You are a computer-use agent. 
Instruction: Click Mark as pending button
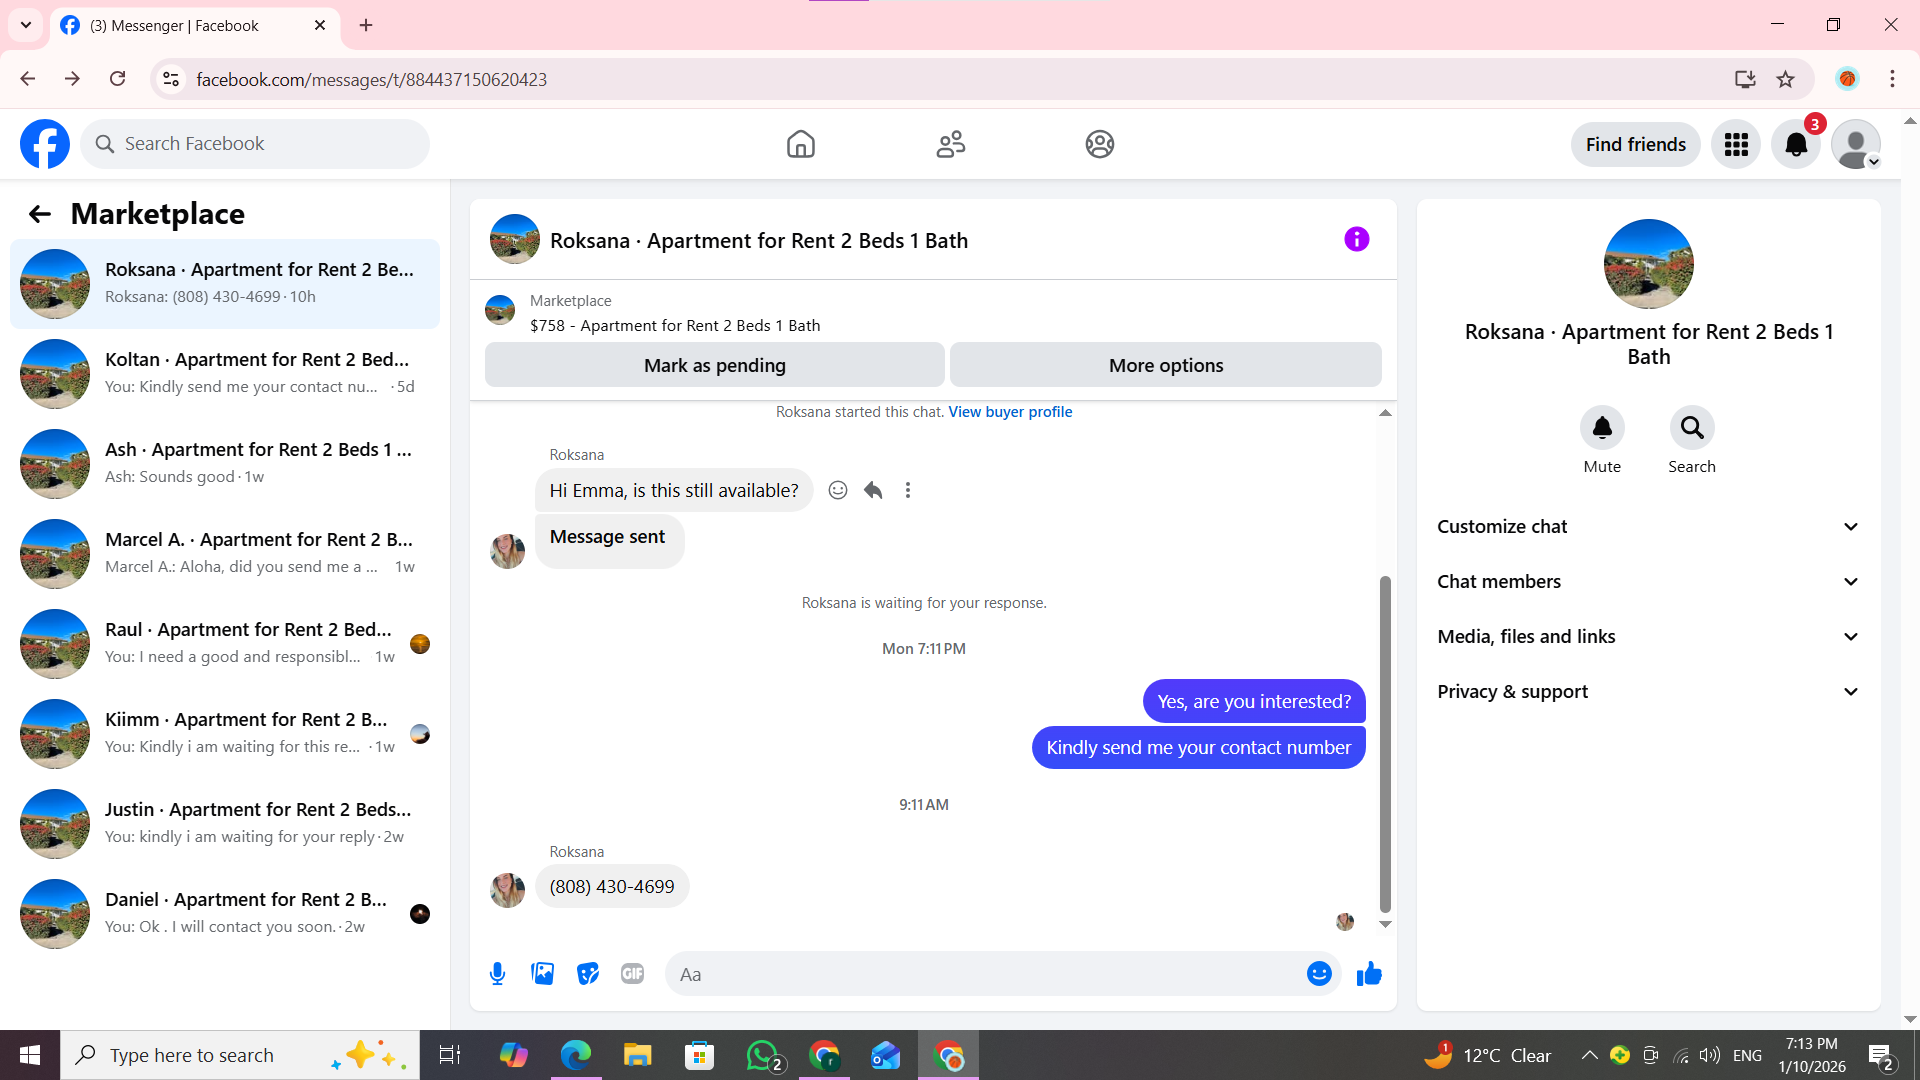click(714, 365)
